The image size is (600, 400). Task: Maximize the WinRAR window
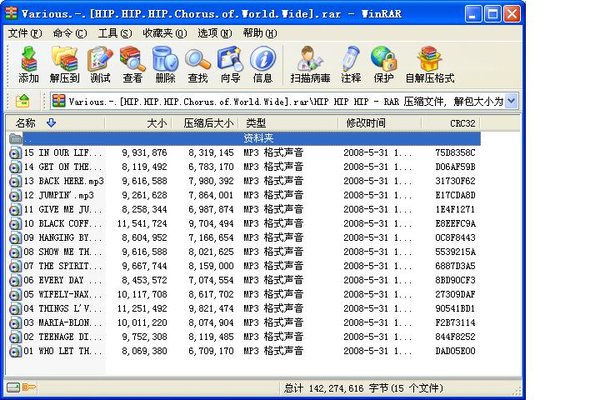(x=492, y=15)
